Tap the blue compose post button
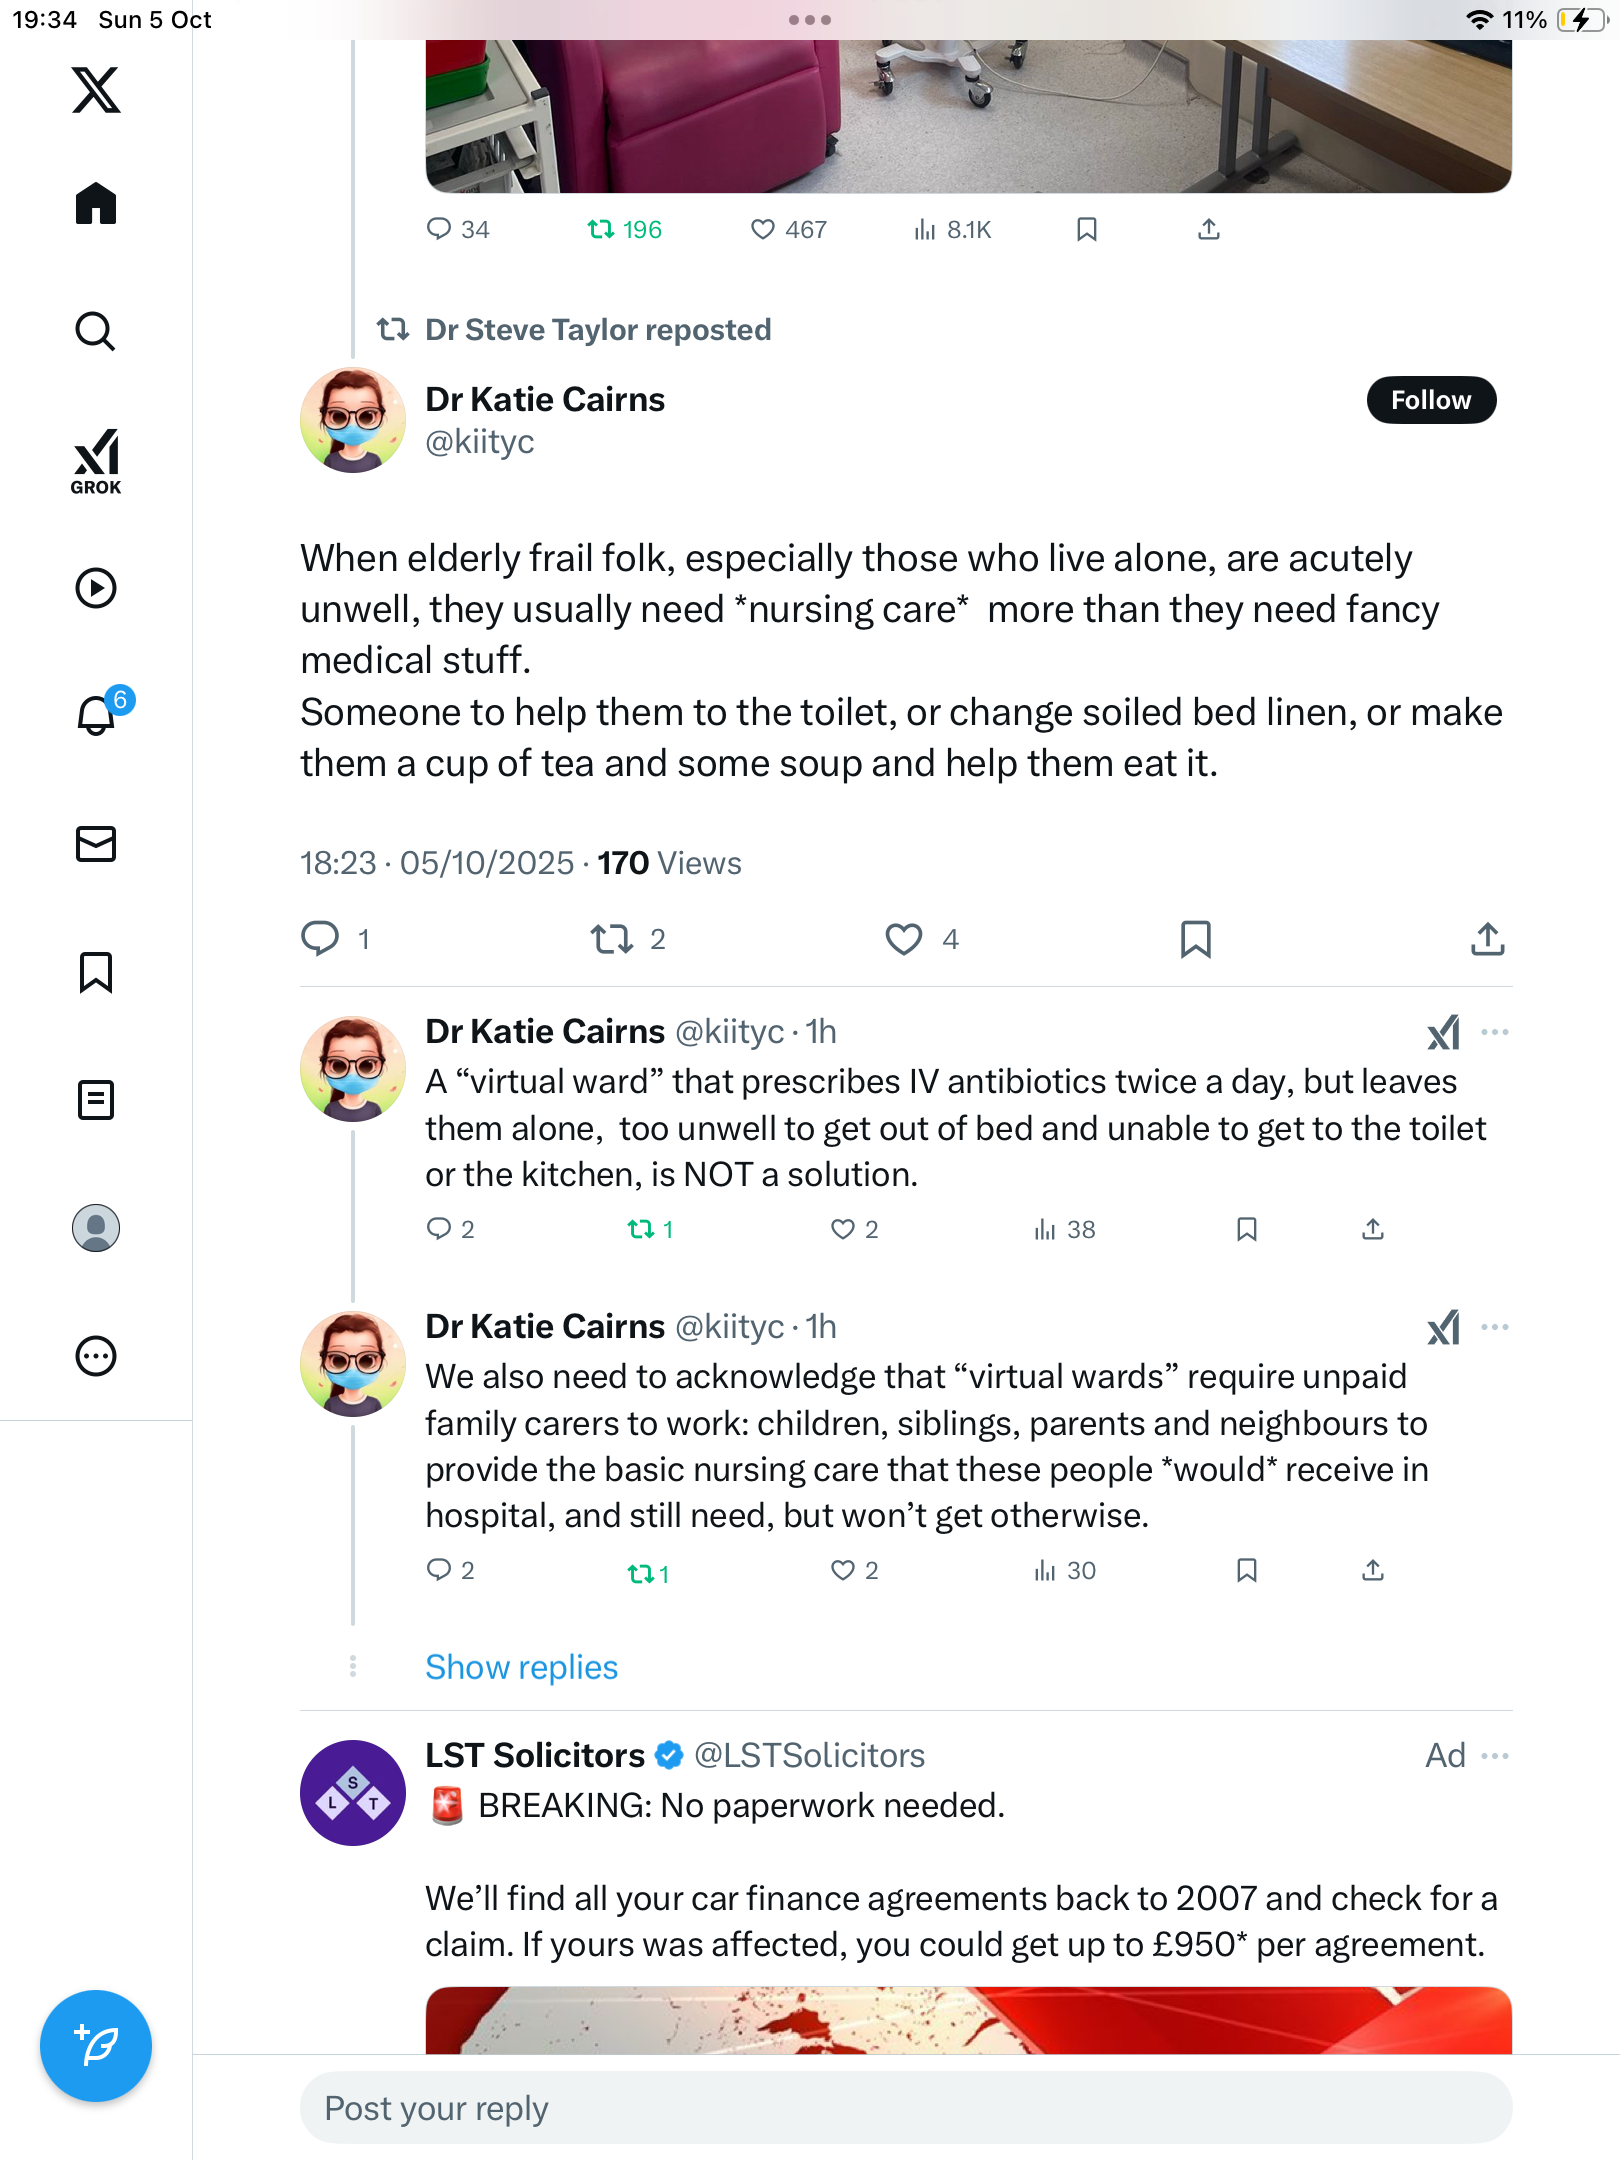This screenshot has width=1620, height=2160. (96, 2046)
